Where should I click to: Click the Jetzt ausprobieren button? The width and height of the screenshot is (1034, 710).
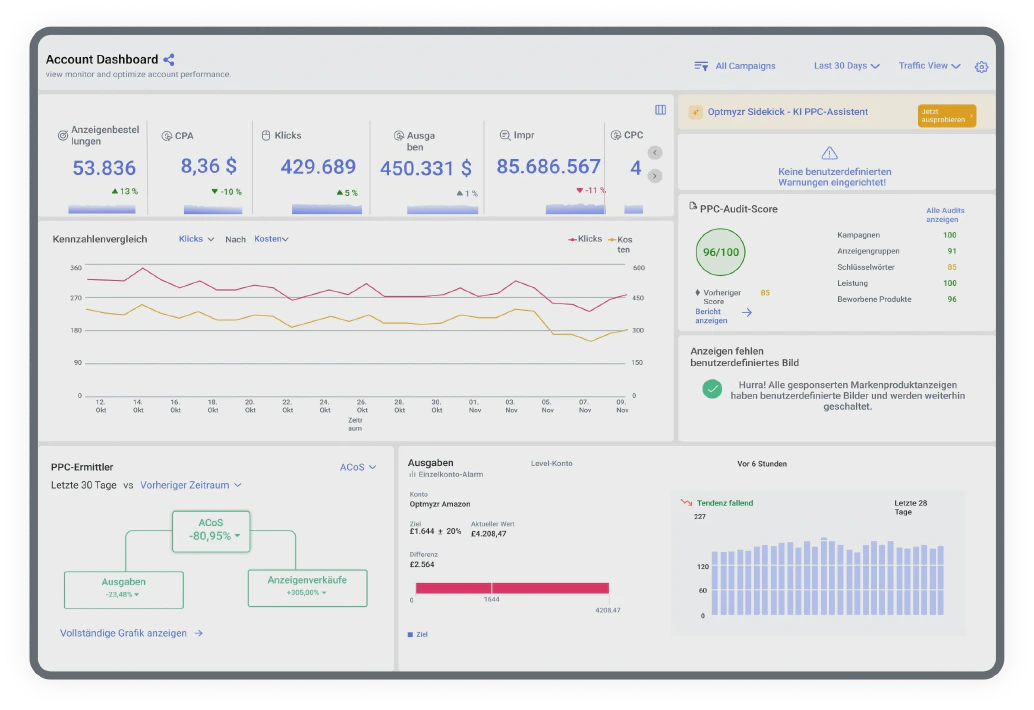946,115
